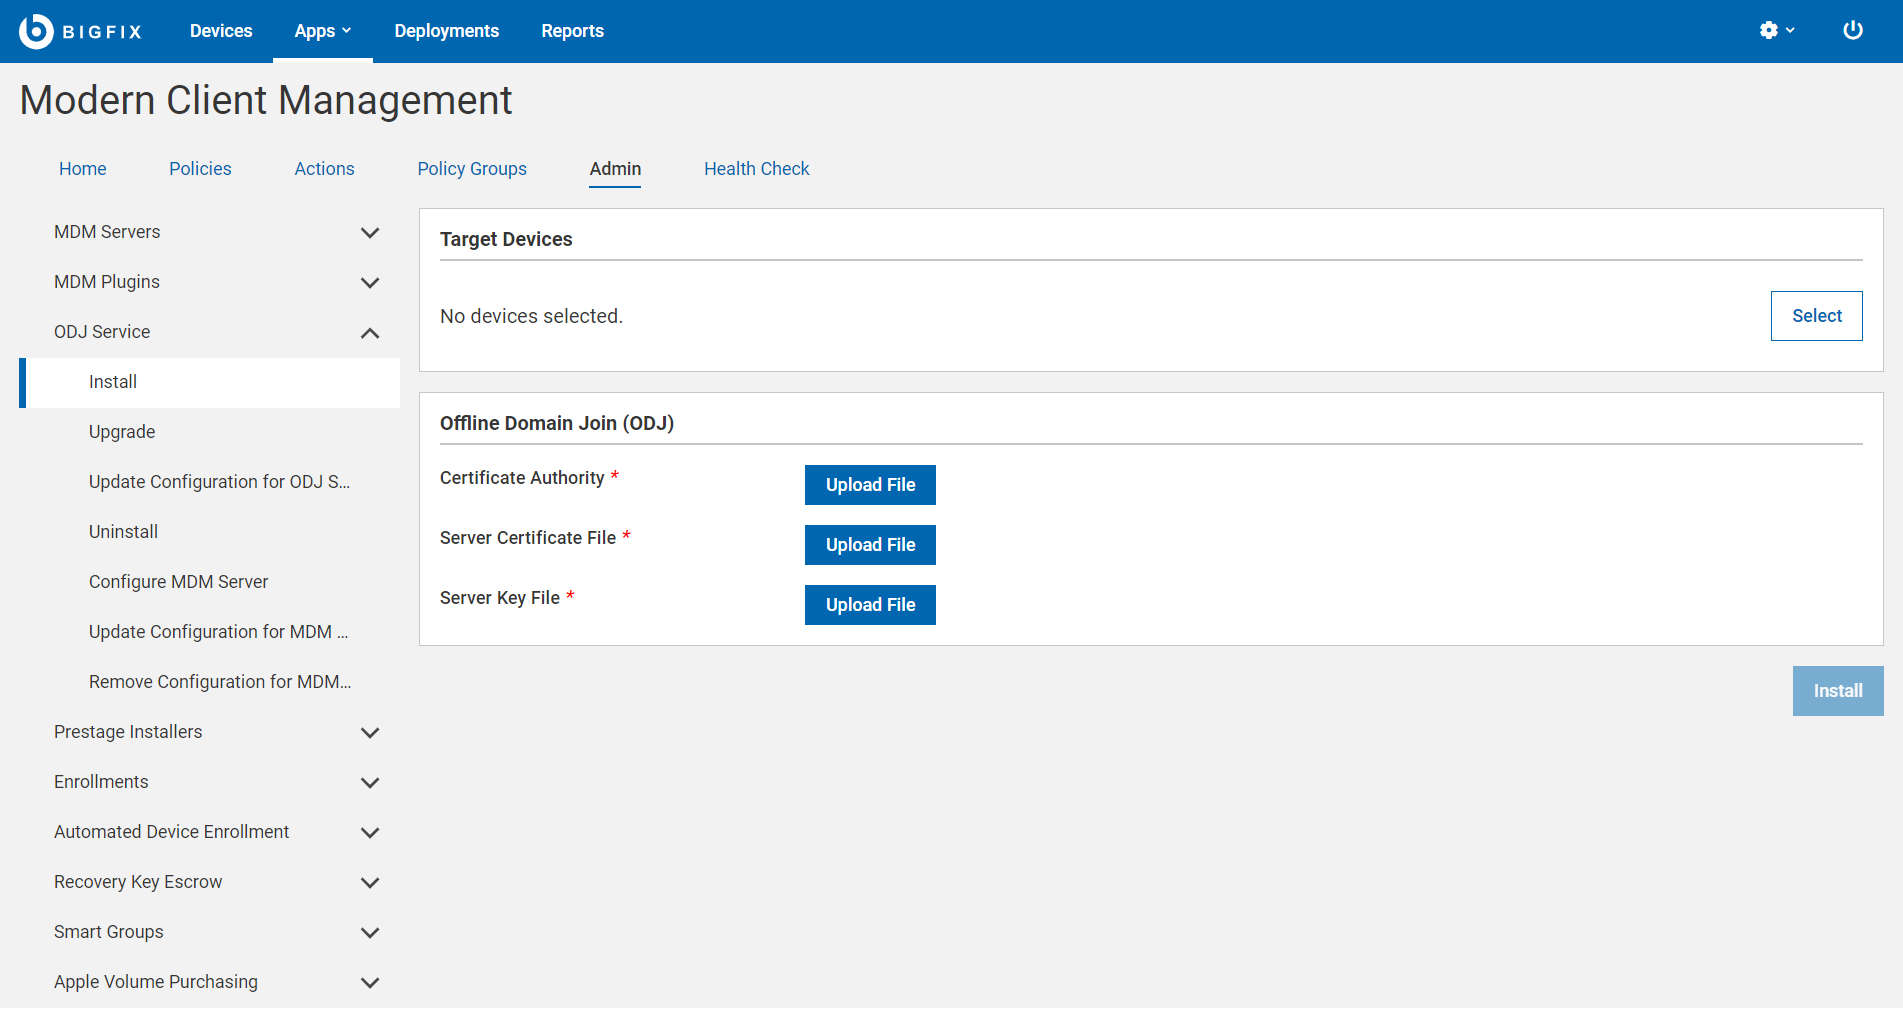Expand the MDM Servers section
This screenshot has width=1903, height=1032.
369,233
